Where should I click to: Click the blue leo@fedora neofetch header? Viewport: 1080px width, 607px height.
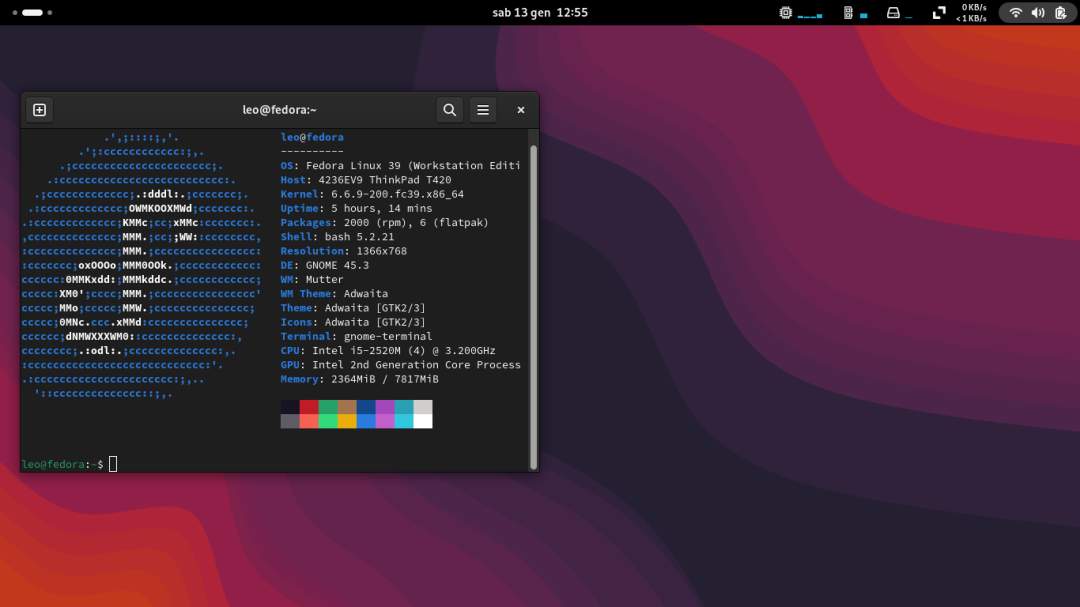(312, 137)
